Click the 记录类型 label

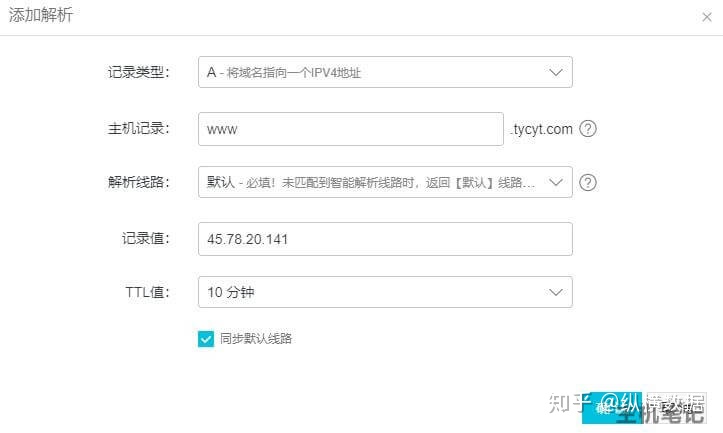[x=139, y=72]
